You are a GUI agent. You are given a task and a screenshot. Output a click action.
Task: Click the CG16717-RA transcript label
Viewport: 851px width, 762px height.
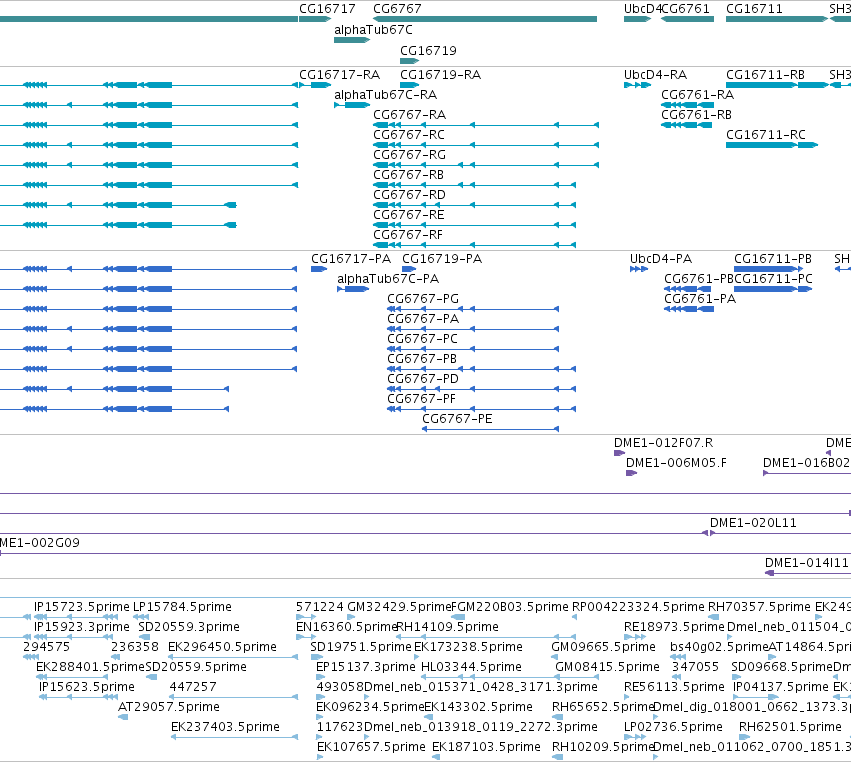tap(340, 74)
